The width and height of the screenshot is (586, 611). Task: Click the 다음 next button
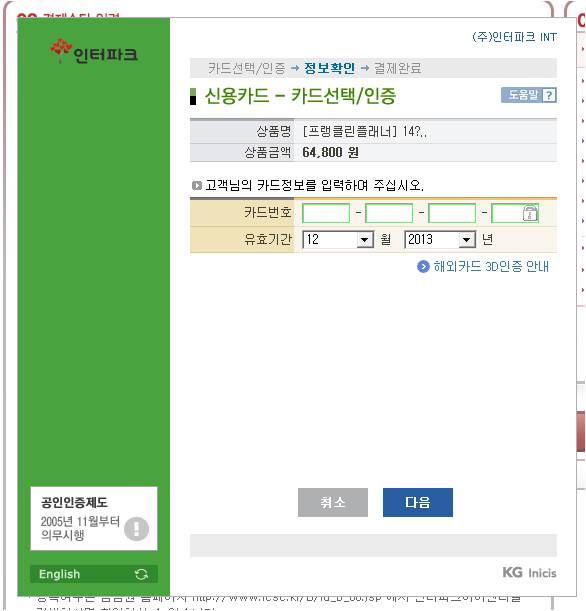pyautogui.click(x=418, y=502)
